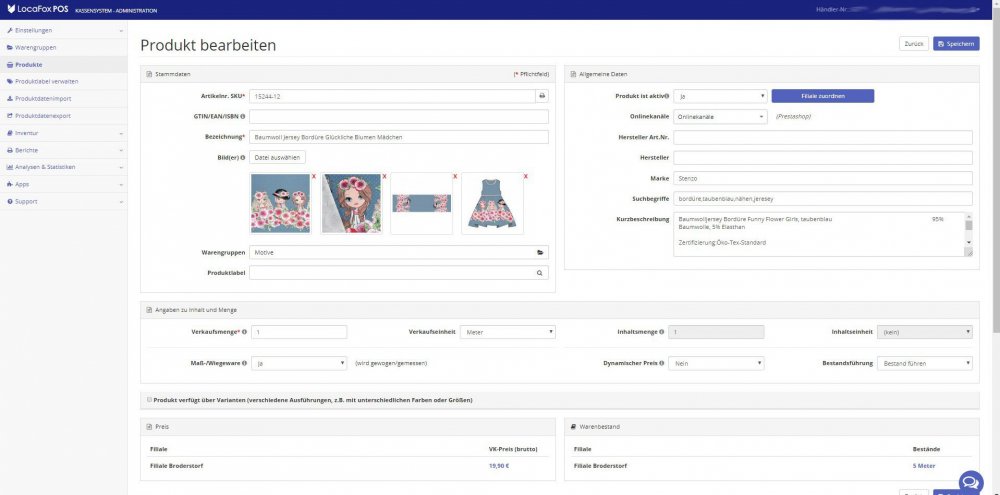The width and height of the screenshot is (1000, 495).
Task: Click the Allgemeine Daten panel header icon
Action: tap(573, 74)
